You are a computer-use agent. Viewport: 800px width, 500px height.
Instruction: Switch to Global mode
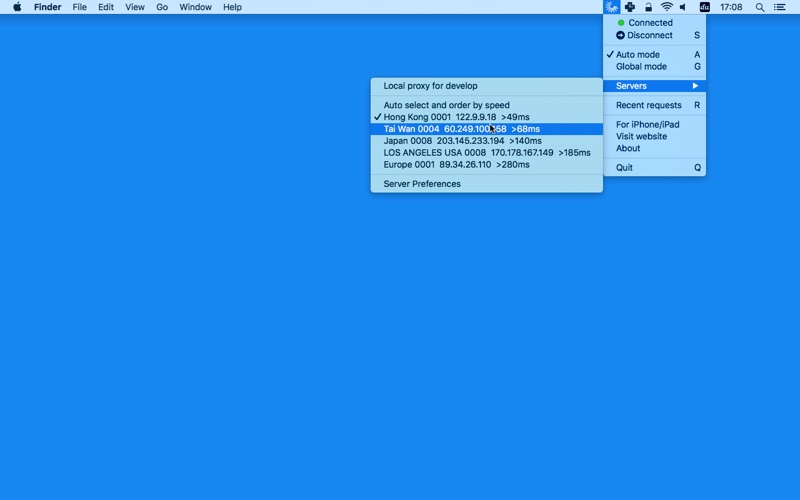tap(655, 67)
